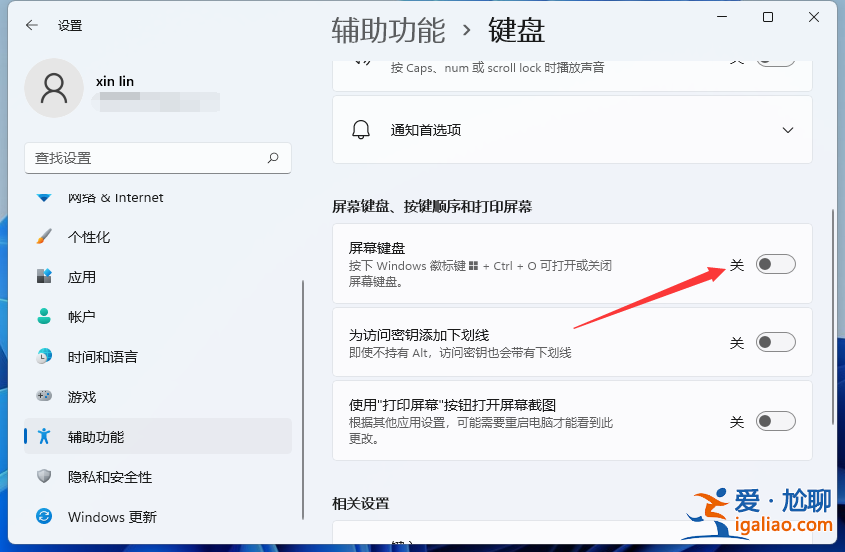845x552 pixels.
Task: Open the 应用 settings page
Action: (x=158, y=277)
